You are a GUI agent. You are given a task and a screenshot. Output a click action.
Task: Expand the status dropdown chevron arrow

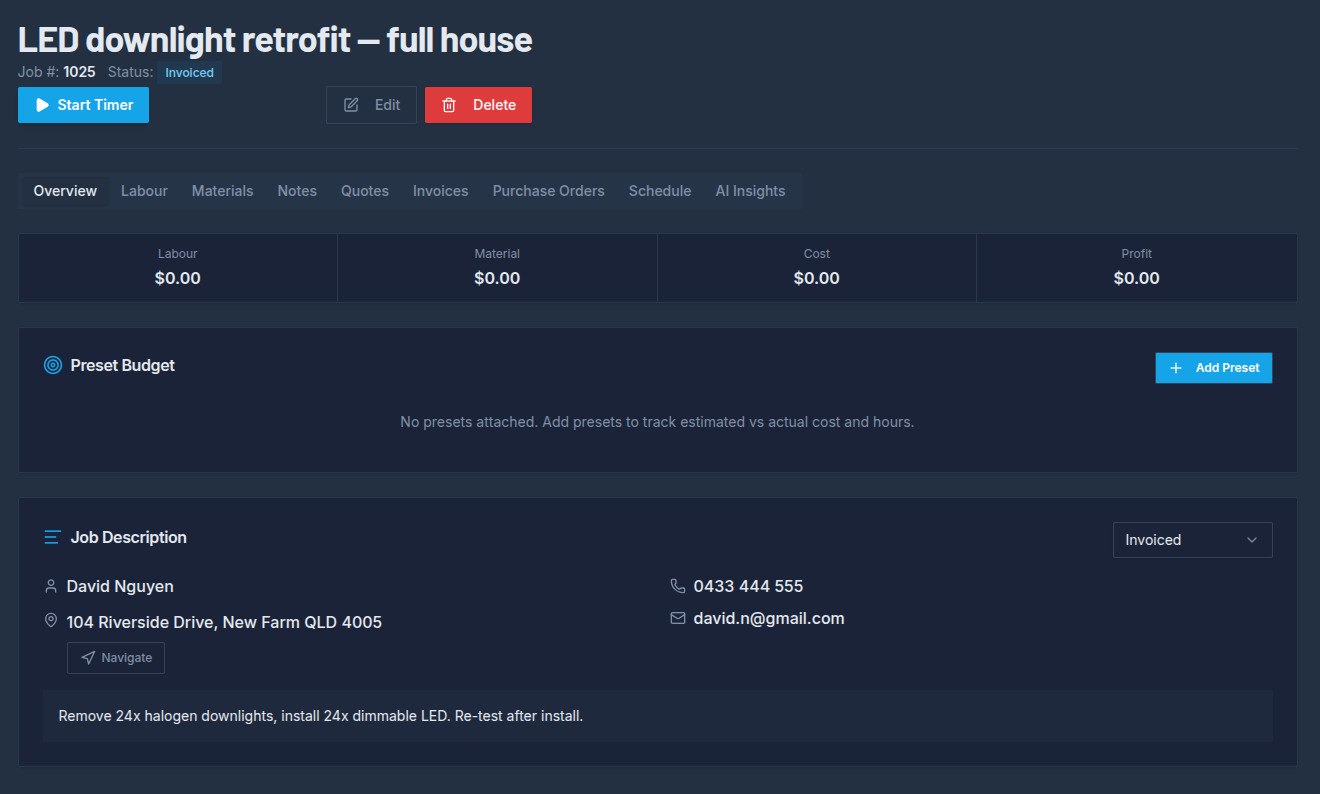[x=1252, y=540]
